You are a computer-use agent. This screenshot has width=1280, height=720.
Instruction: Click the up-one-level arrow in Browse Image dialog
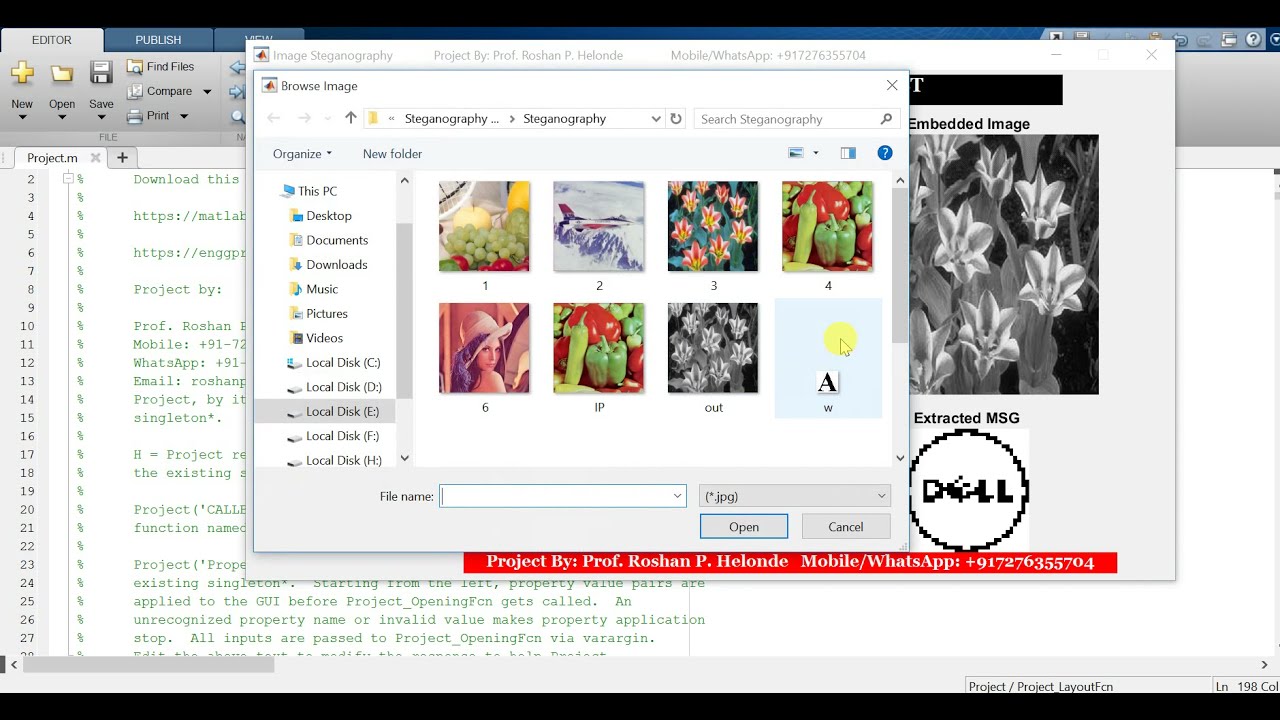351,118
